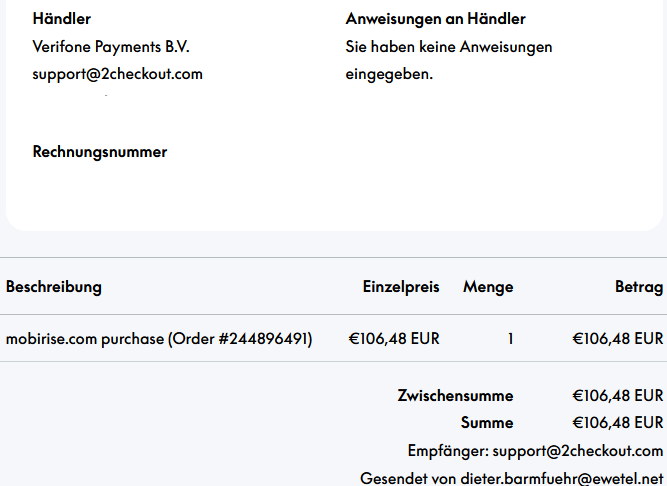
Task: Select the 'Sie haben keine Anweisungen' text
Action: [449, 47]
